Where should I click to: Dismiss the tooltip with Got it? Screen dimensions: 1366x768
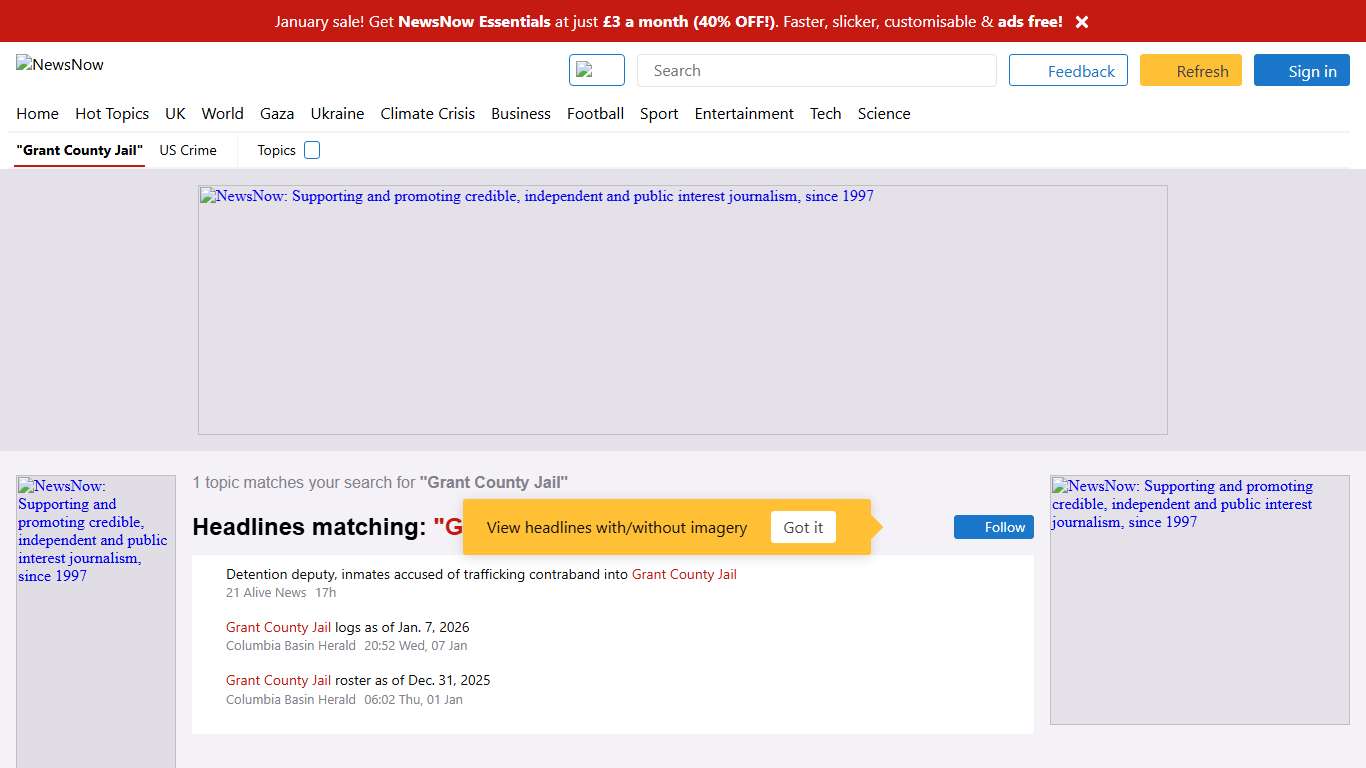coord(803,527)
